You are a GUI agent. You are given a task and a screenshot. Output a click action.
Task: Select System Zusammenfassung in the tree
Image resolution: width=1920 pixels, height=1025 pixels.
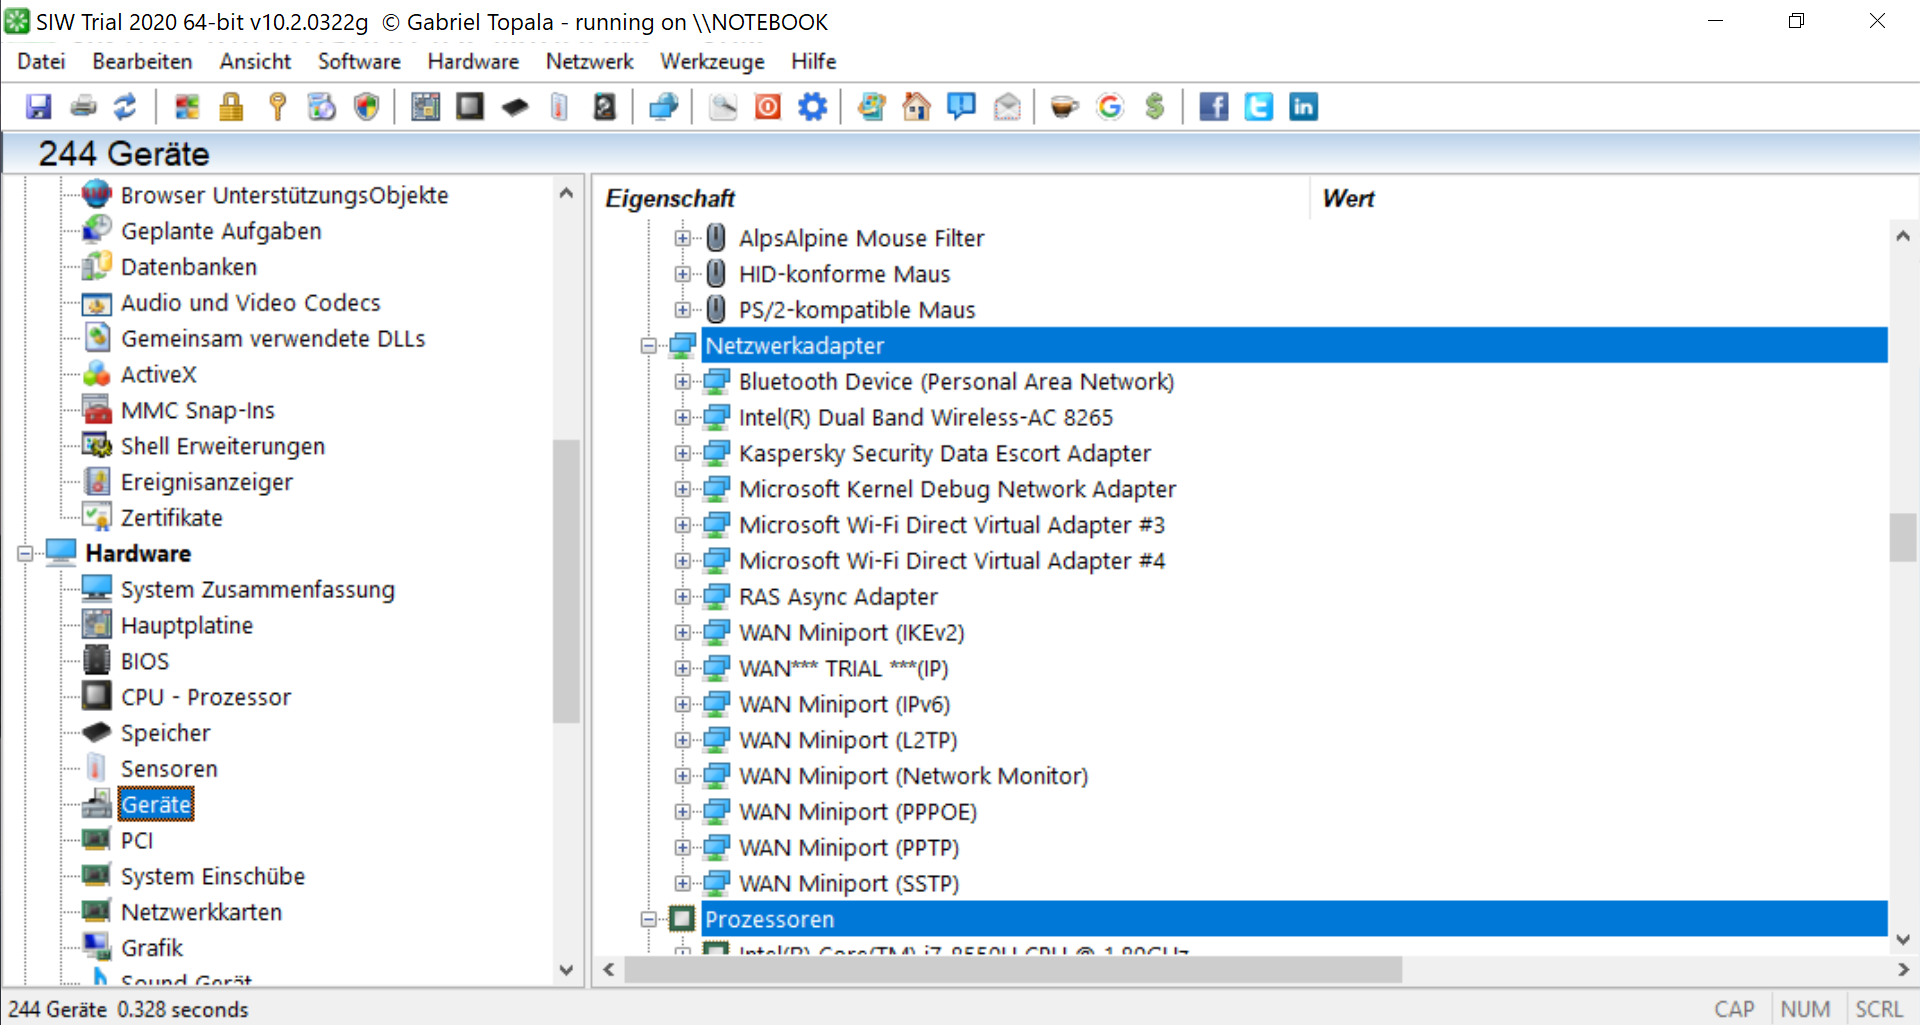(x=258, y=589)
